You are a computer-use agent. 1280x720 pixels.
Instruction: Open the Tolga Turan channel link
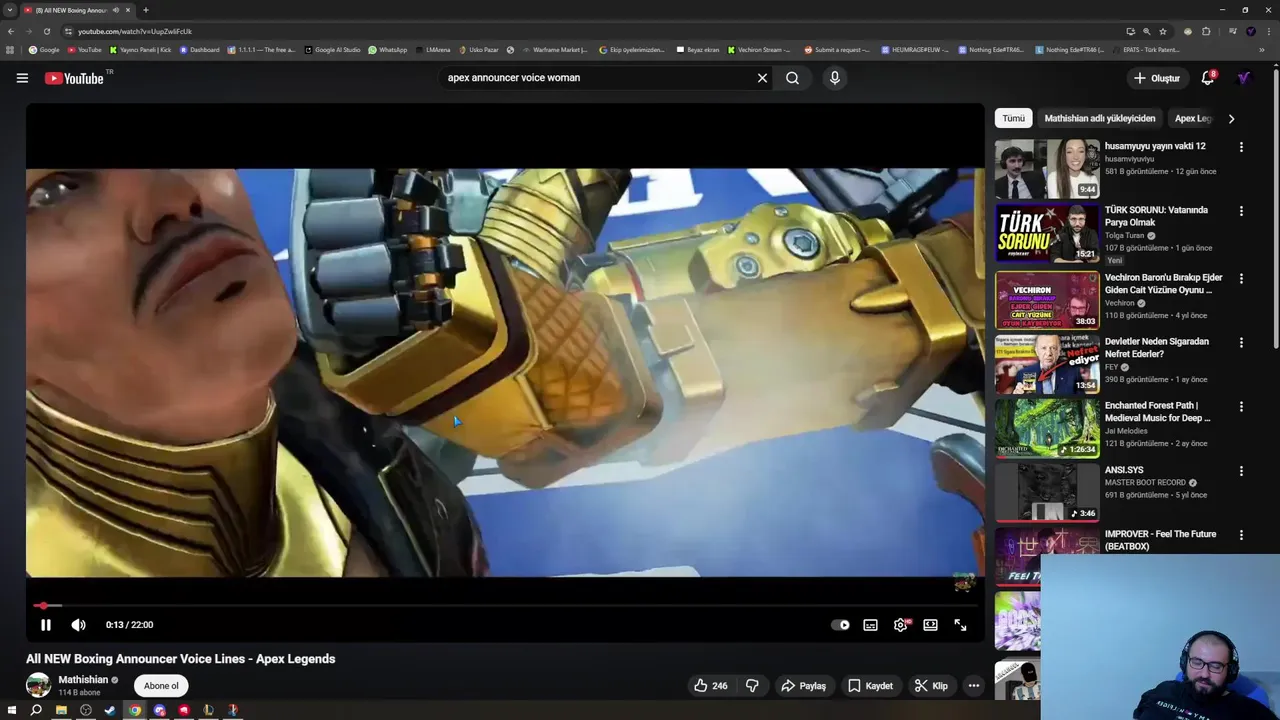(1125, 236)
